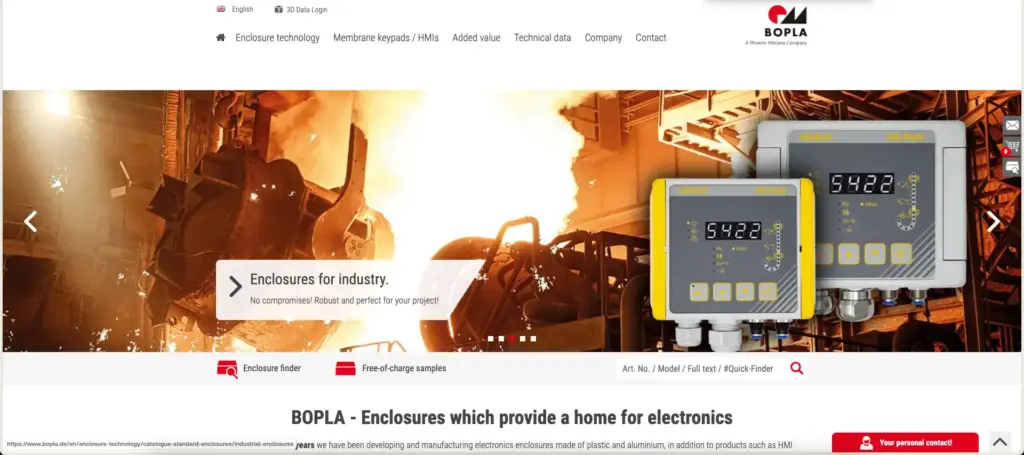Open the shopping cart side icon
The height and width of the screenshot is (455, 1024).
1012,146
